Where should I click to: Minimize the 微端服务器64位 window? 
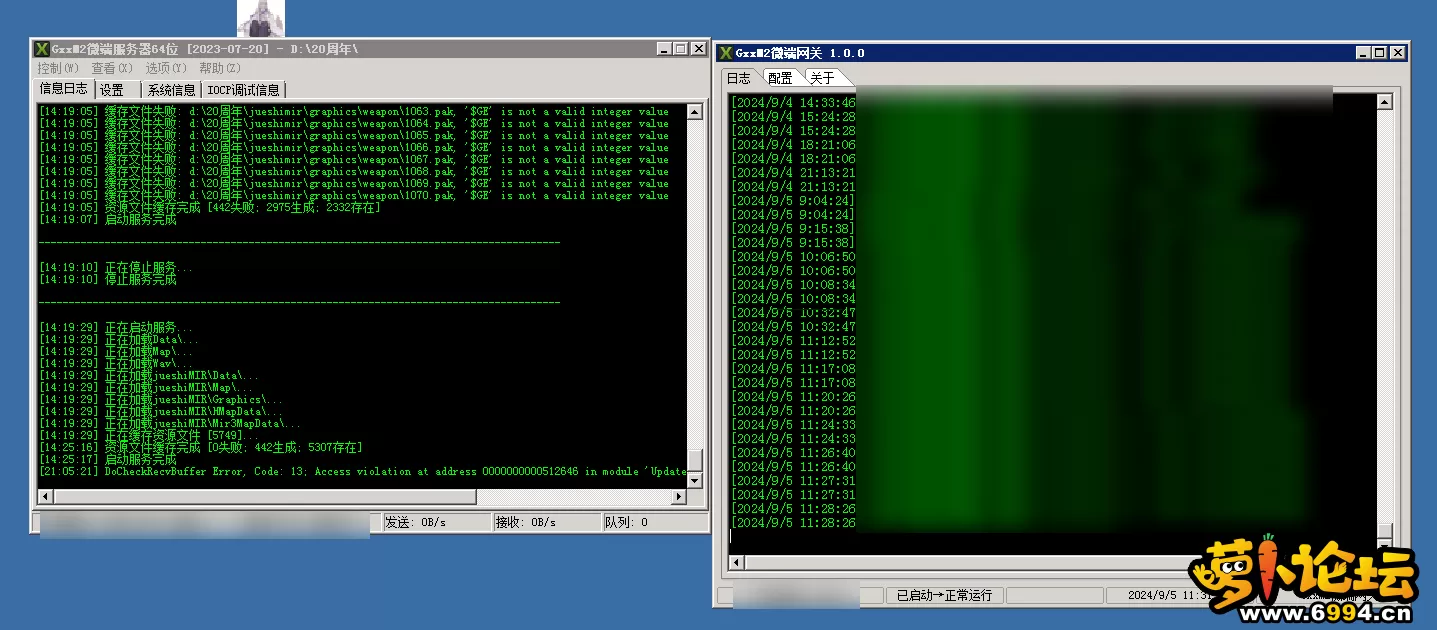pos(665,49)
